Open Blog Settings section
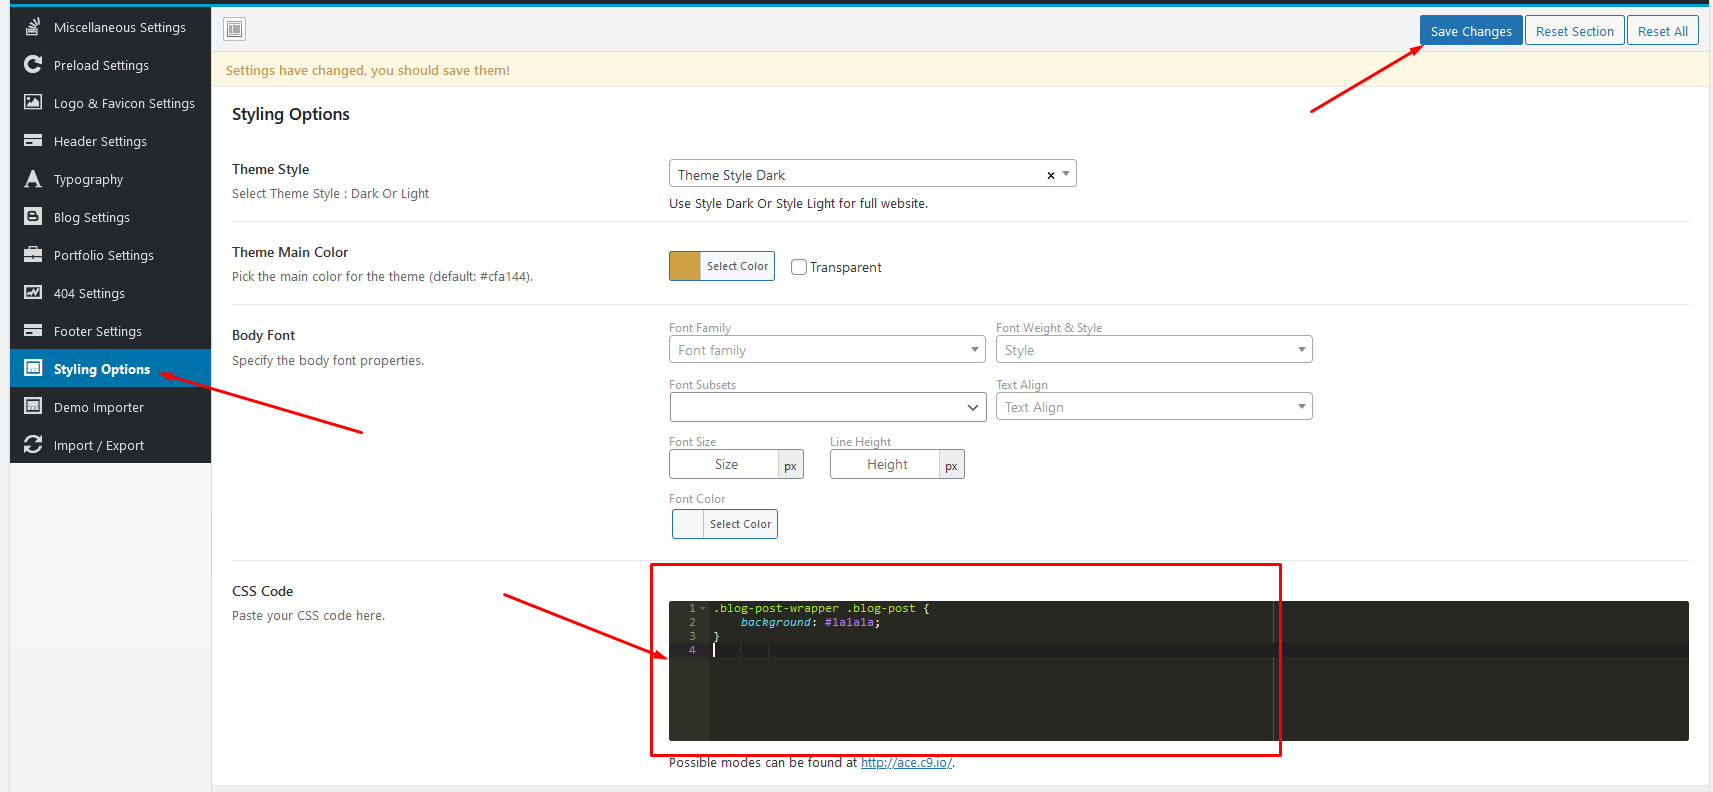 point(110,217)
